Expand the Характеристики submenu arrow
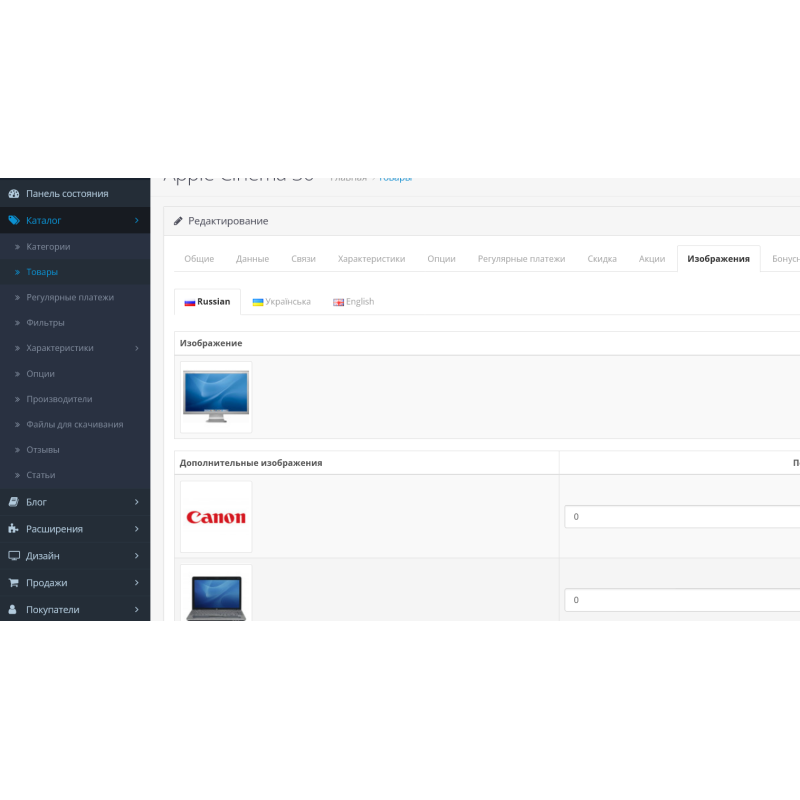This screenshot has height=800, width=800. click(x=136, y=348)
